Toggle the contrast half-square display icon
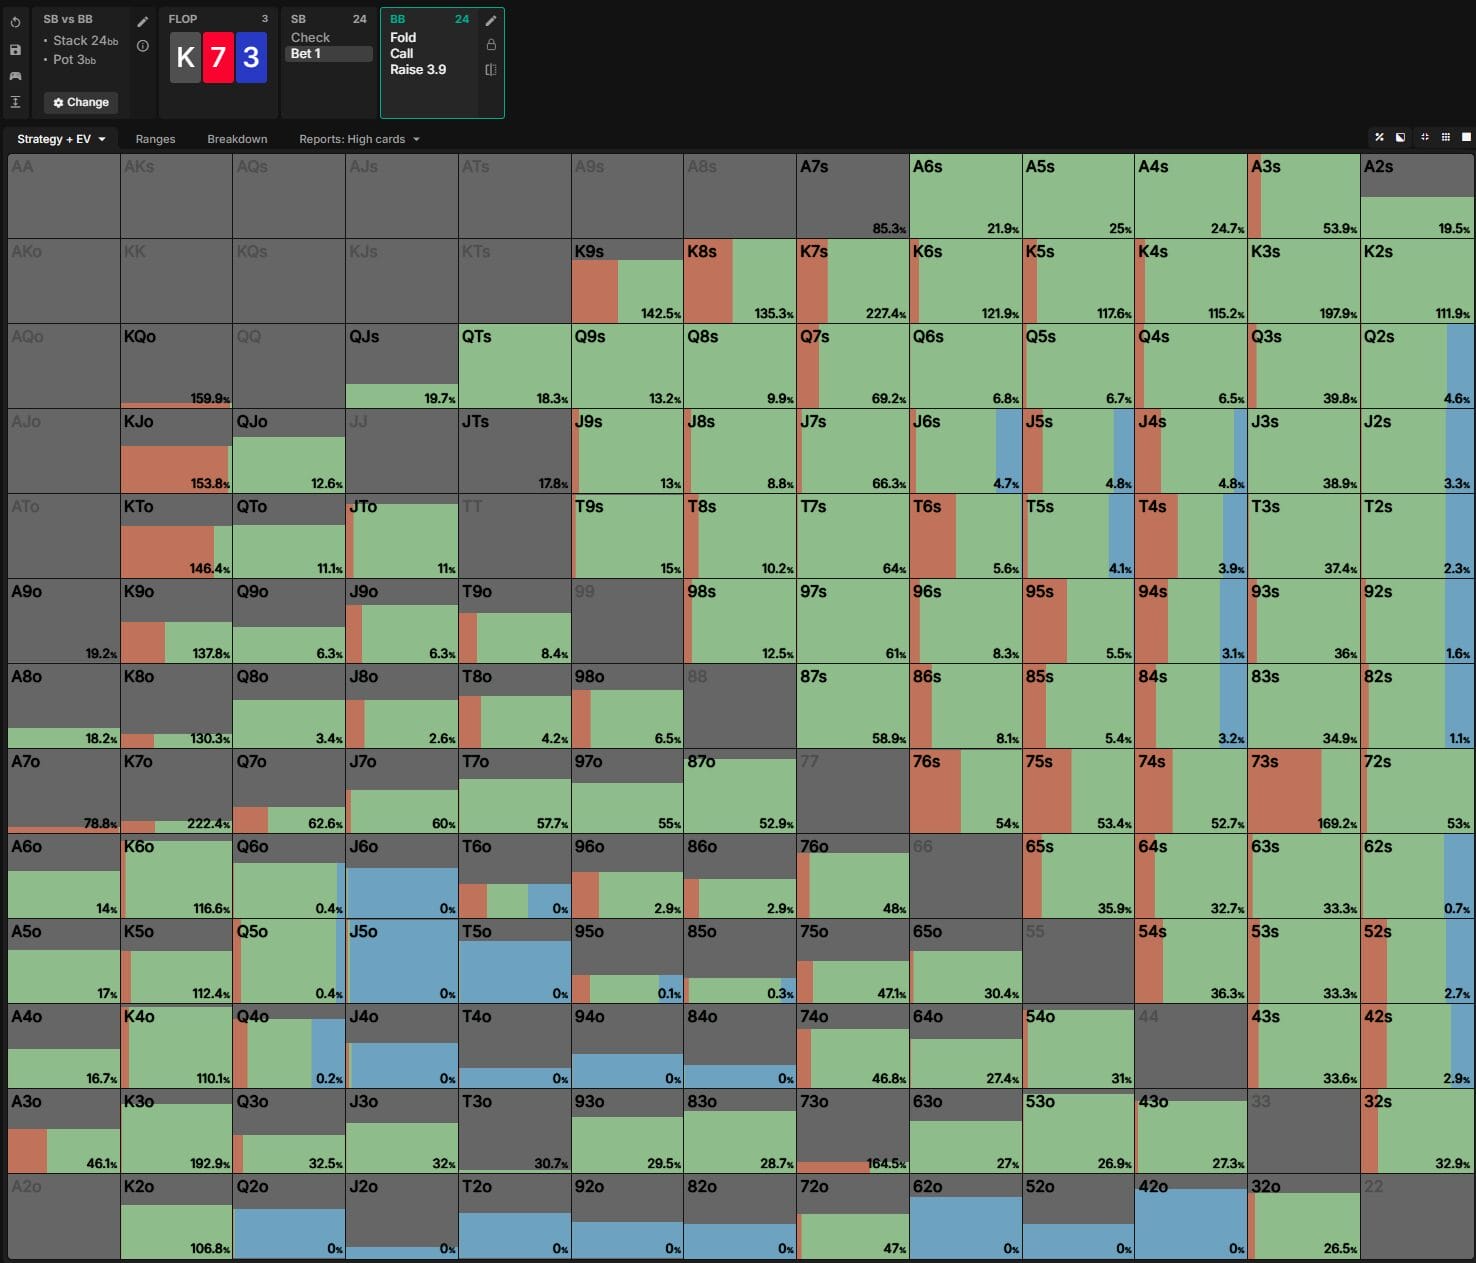Image resolution: width=1476 pixels, height=1263 pixels. point(1400,137)
